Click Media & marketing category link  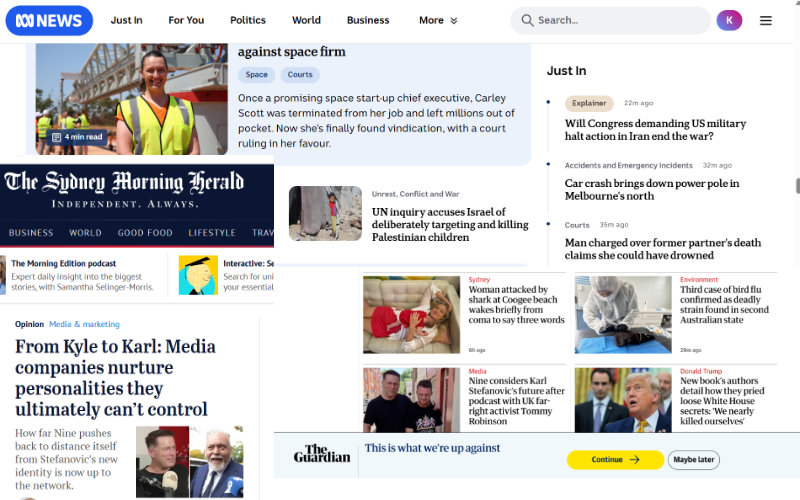84,324
